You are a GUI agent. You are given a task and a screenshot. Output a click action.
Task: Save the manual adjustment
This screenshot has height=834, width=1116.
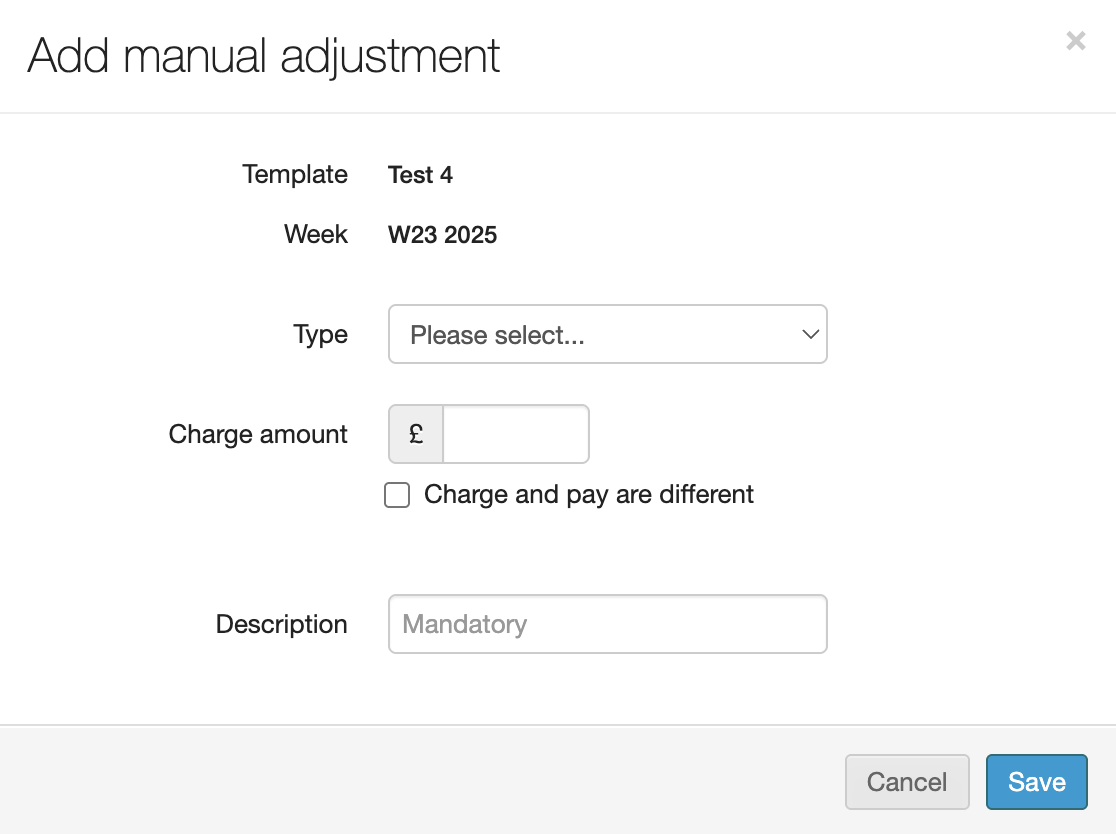1036,781
